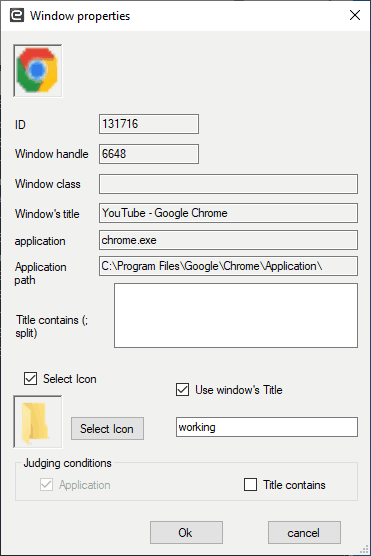Screen dimensions: 371x556
Task: Close the Window properties dialog
Action: tap(355, 15)
